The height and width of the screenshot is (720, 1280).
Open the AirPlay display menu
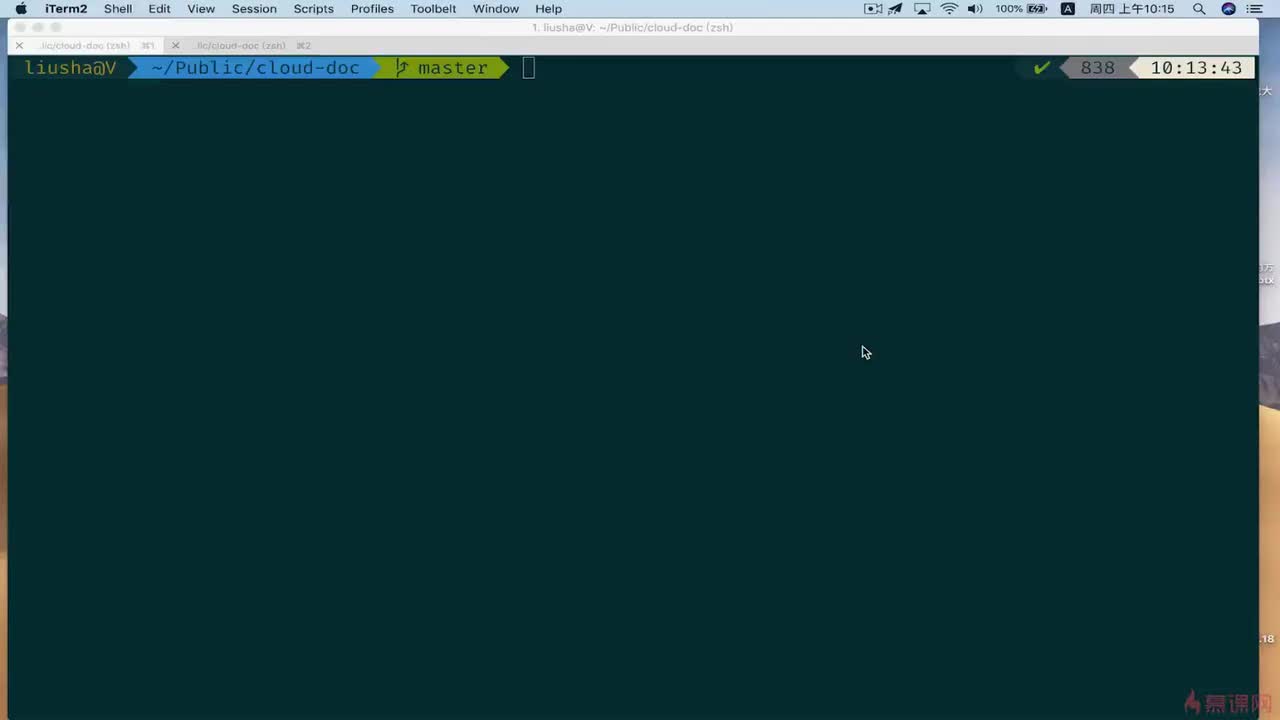tap(922, 9)
